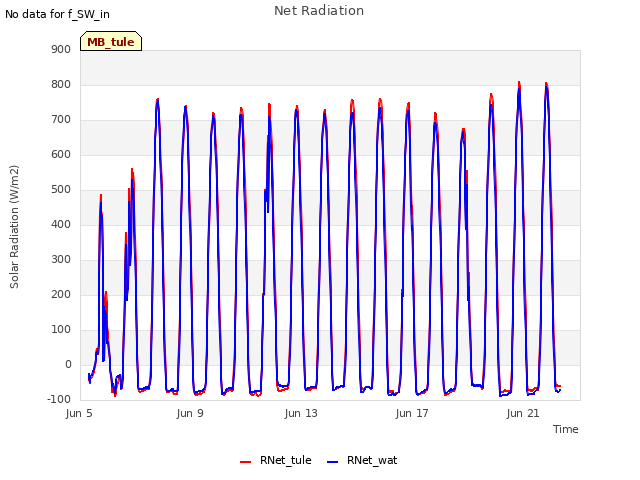Select the MB_tule label box
640x480 pixels.
111,41
